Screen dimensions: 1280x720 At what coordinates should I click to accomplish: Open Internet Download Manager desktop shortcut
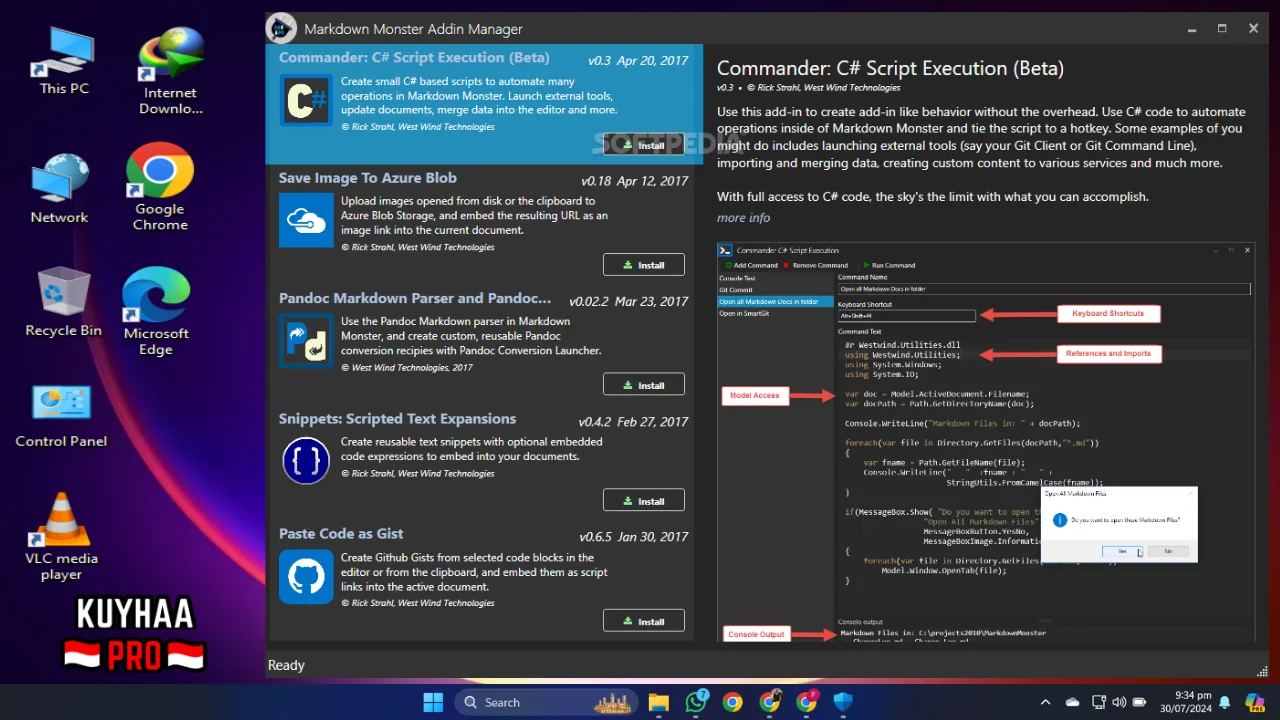pyautogui.click(x=170, y=71)
